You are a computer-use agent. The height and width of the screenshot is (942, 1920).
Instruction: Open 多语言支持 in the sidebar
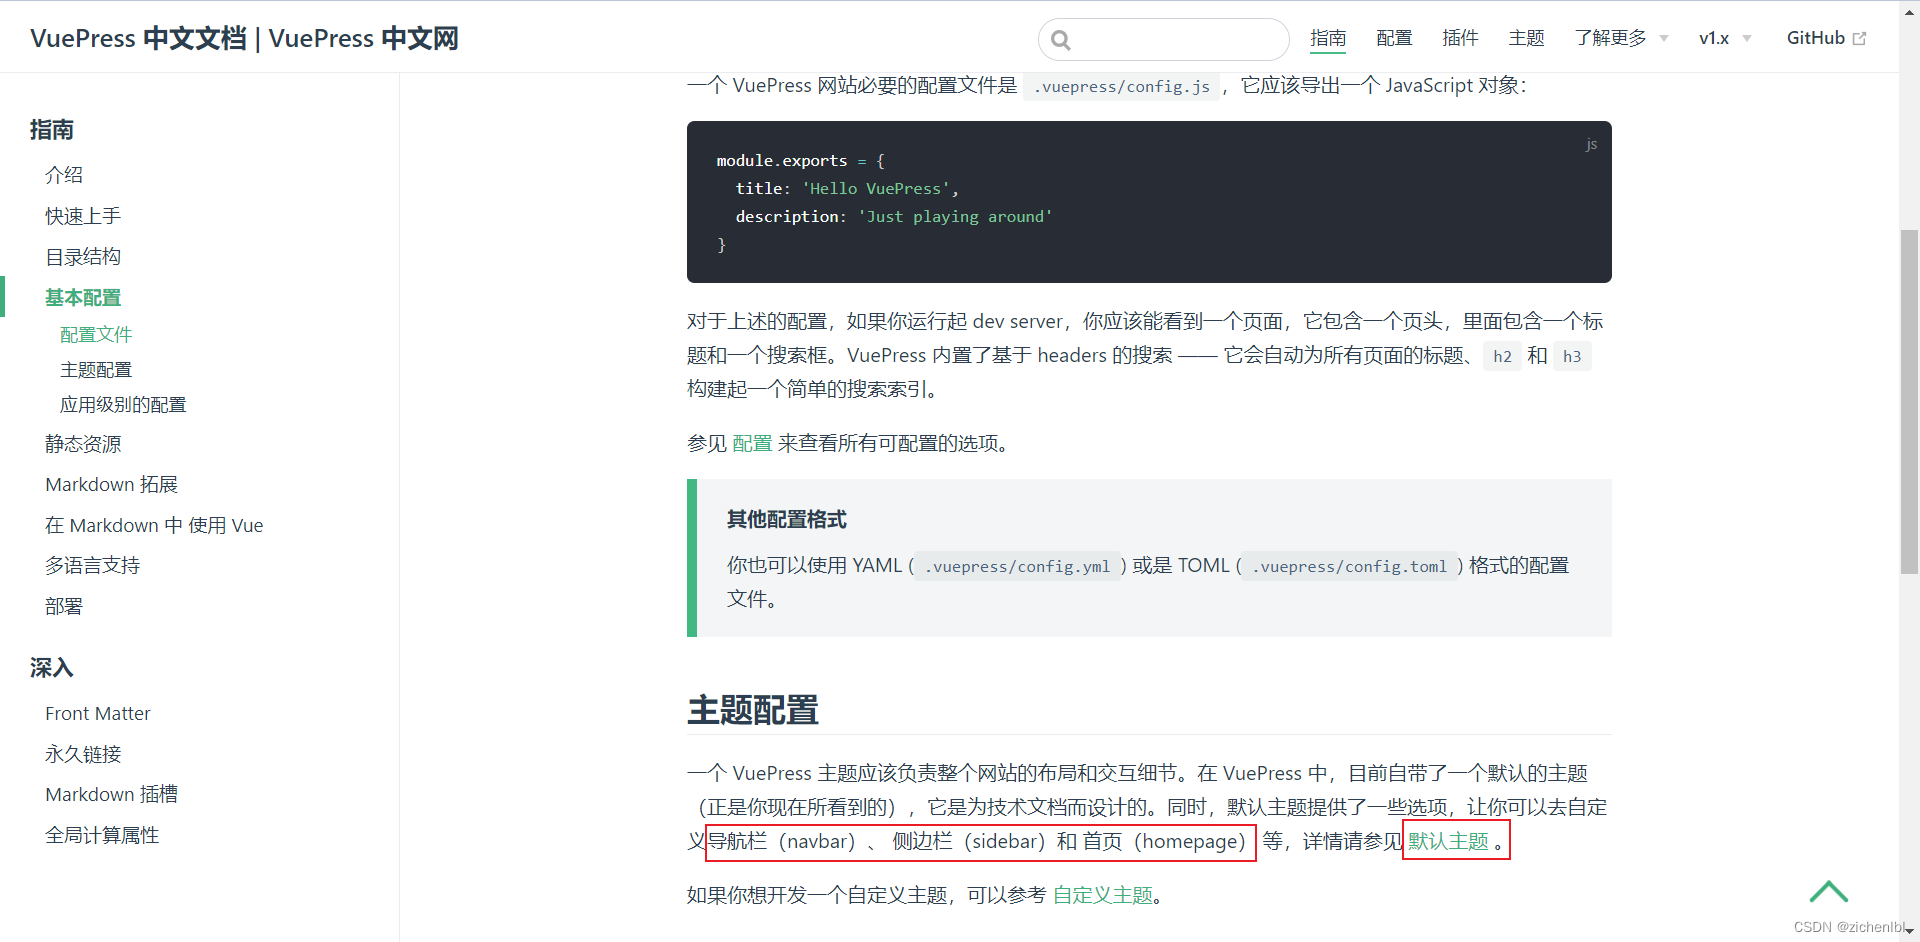coord(92,566)
